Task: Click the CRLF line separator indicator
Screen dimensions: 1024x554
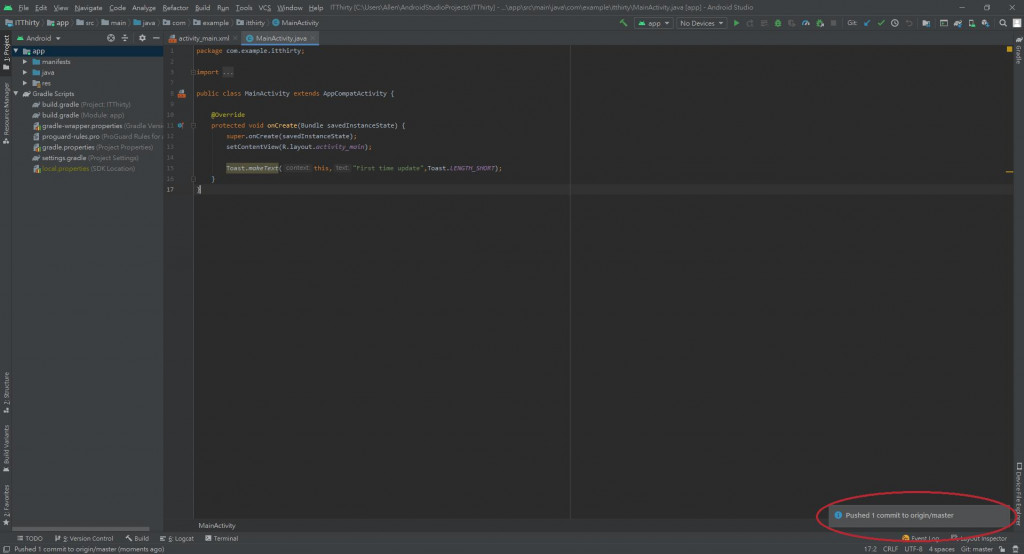Action: [890, 549]
